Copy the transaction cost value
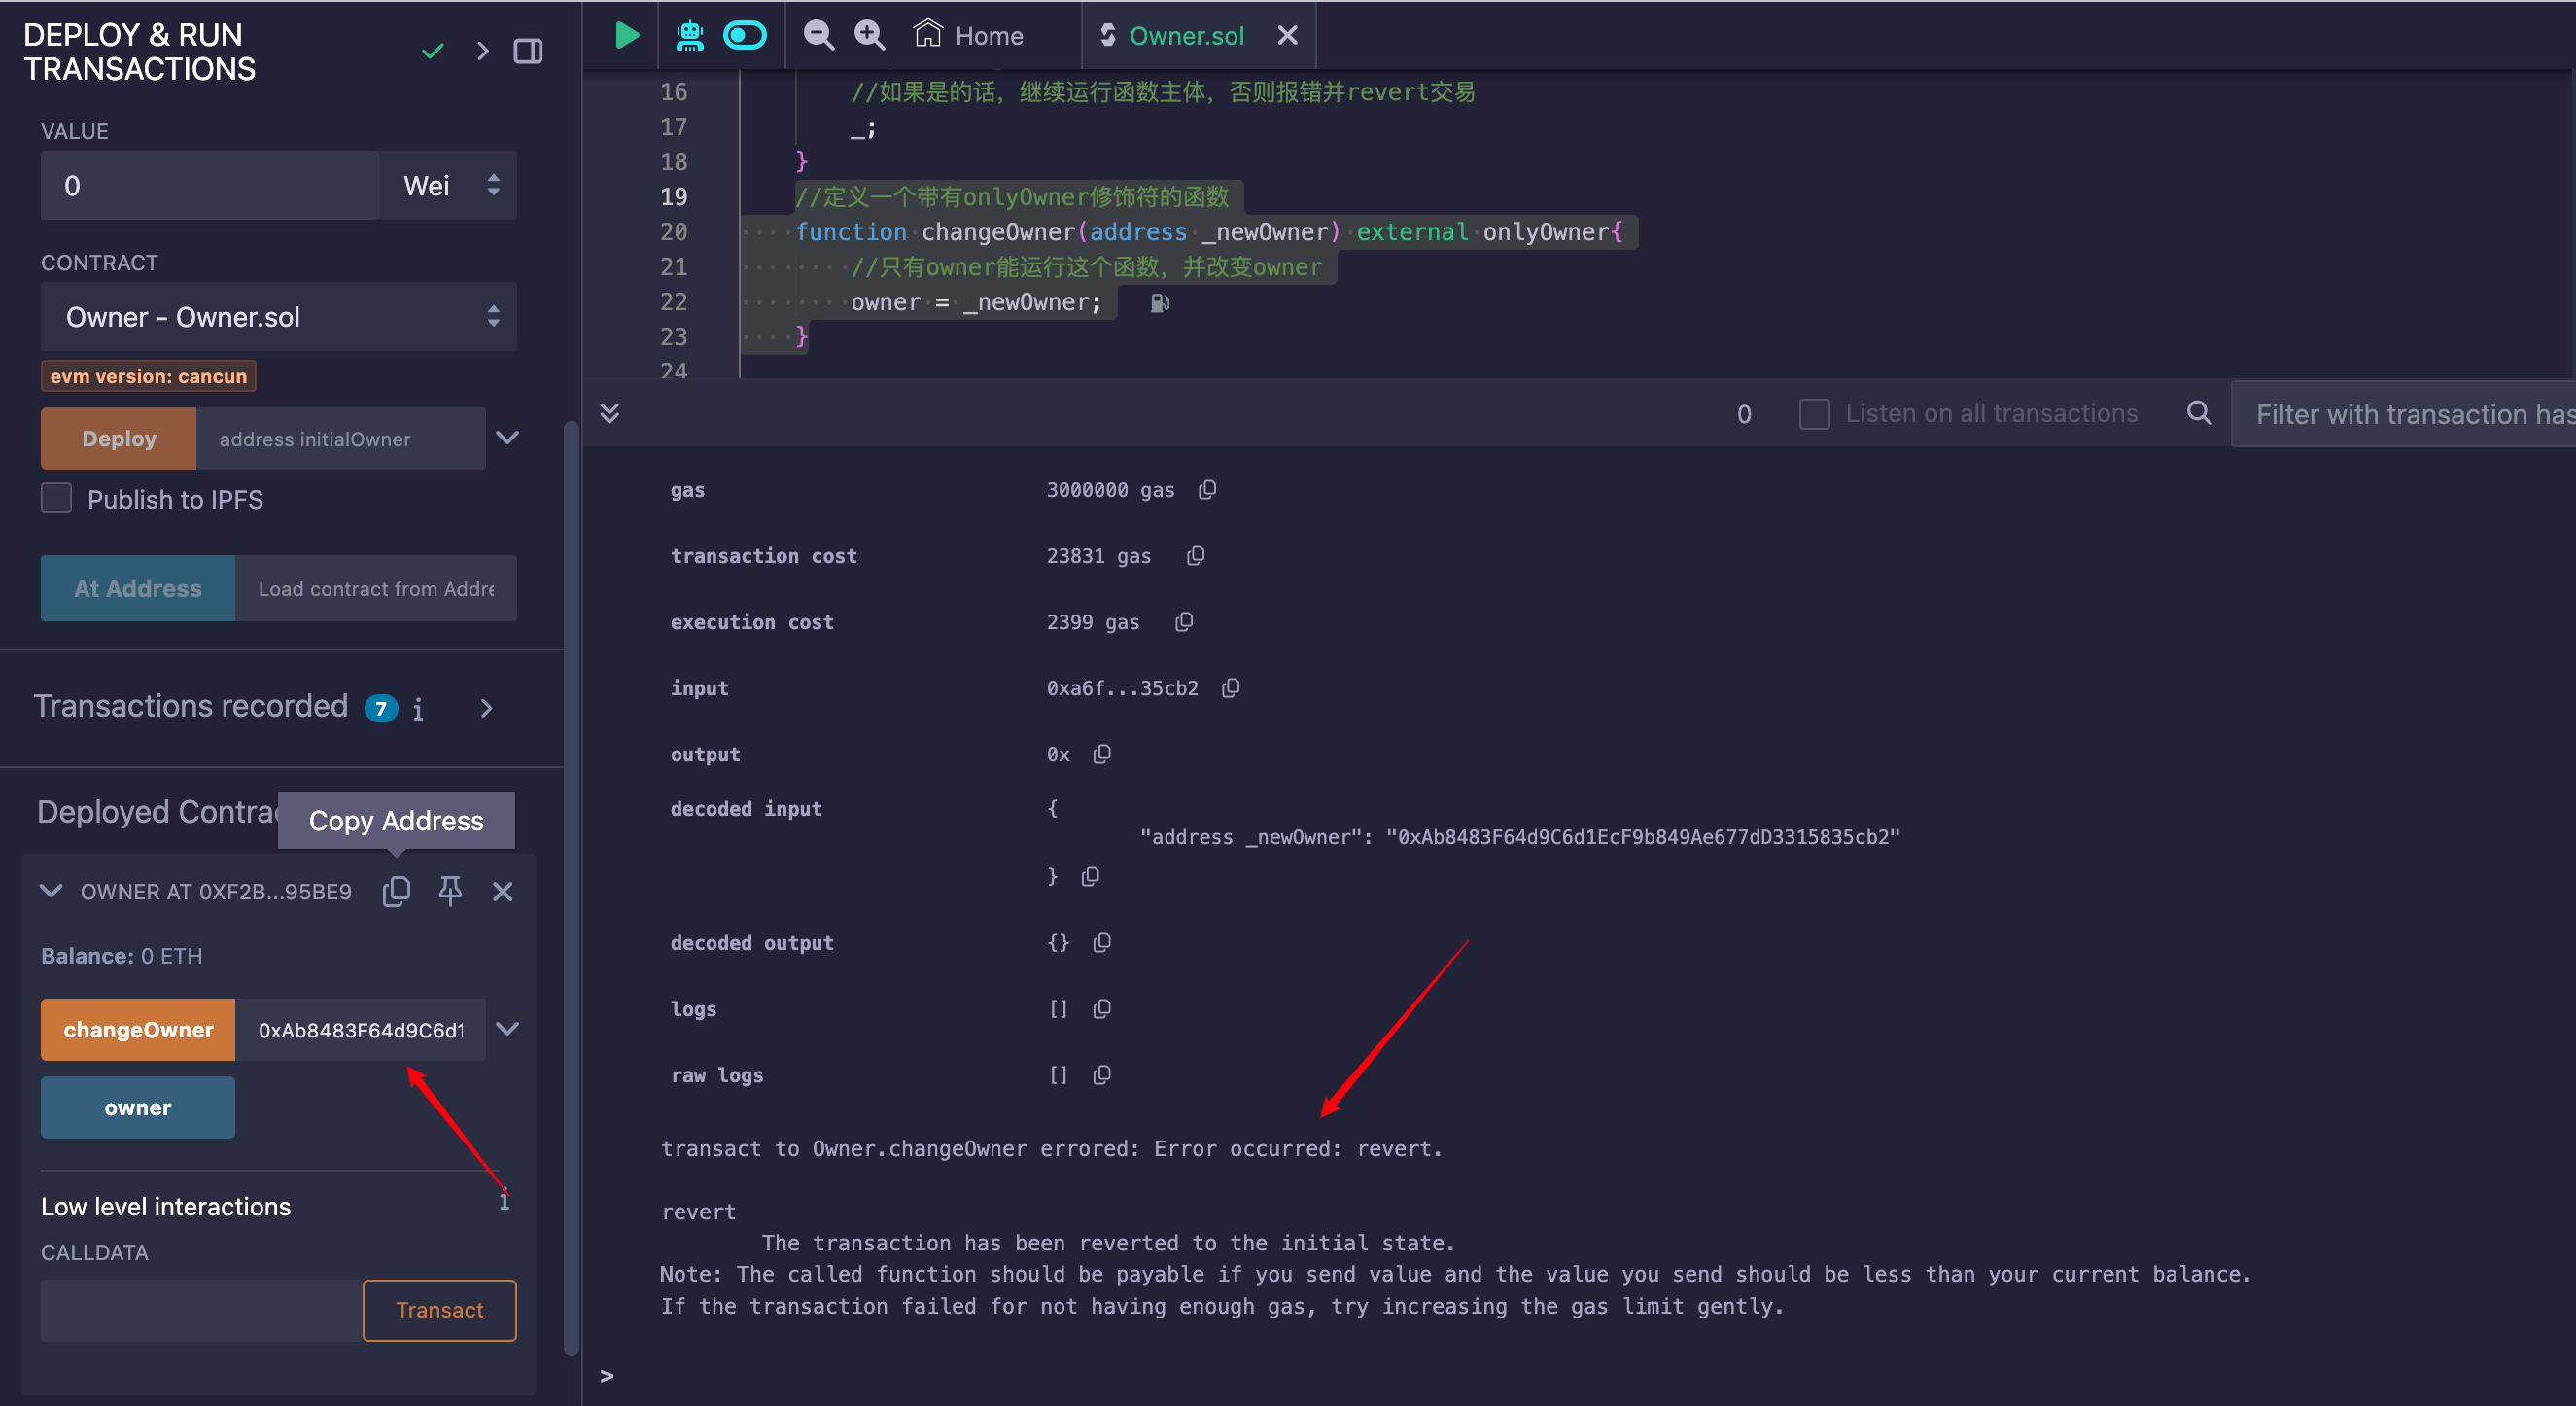Viewport: 2576px width, 1406px height. coord(1195,556)
